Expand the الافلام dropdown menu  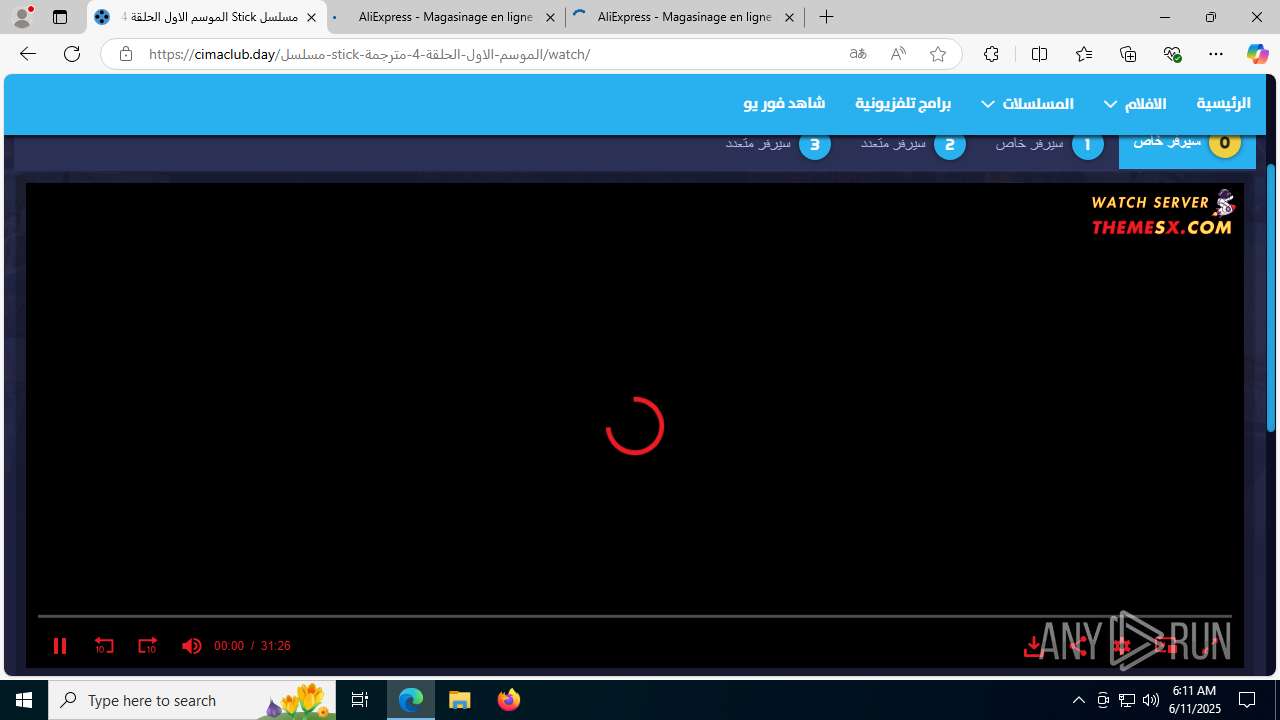[1135, 103]
